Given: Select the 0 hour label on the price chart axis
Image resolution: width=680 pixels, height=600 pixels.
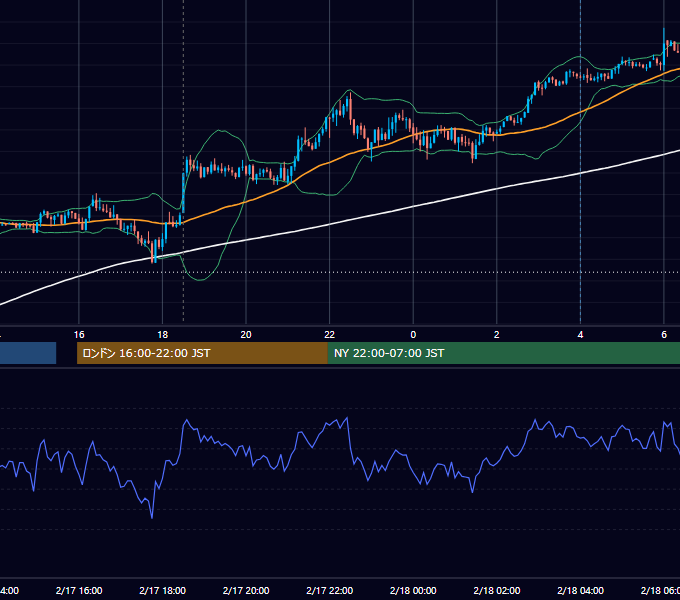Looking at the screenshot, I should coord(413,335).
